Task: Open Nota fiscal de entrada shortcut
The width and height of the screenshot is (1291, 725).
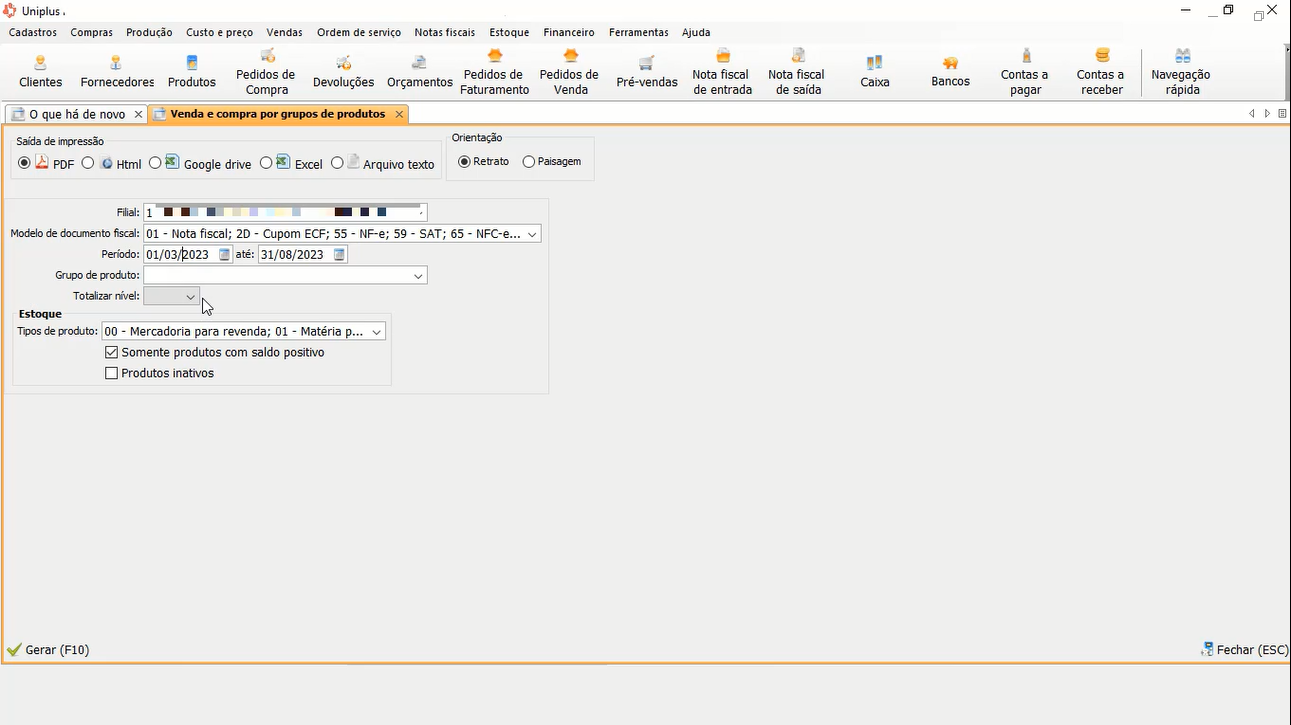Action: pyautogui.click(x=722, y=72)
